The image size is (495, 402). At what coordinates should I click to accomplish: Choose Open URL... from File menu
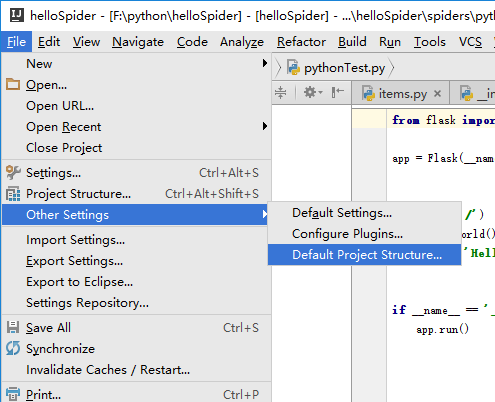pyautogui.click(x=136, y=106)
